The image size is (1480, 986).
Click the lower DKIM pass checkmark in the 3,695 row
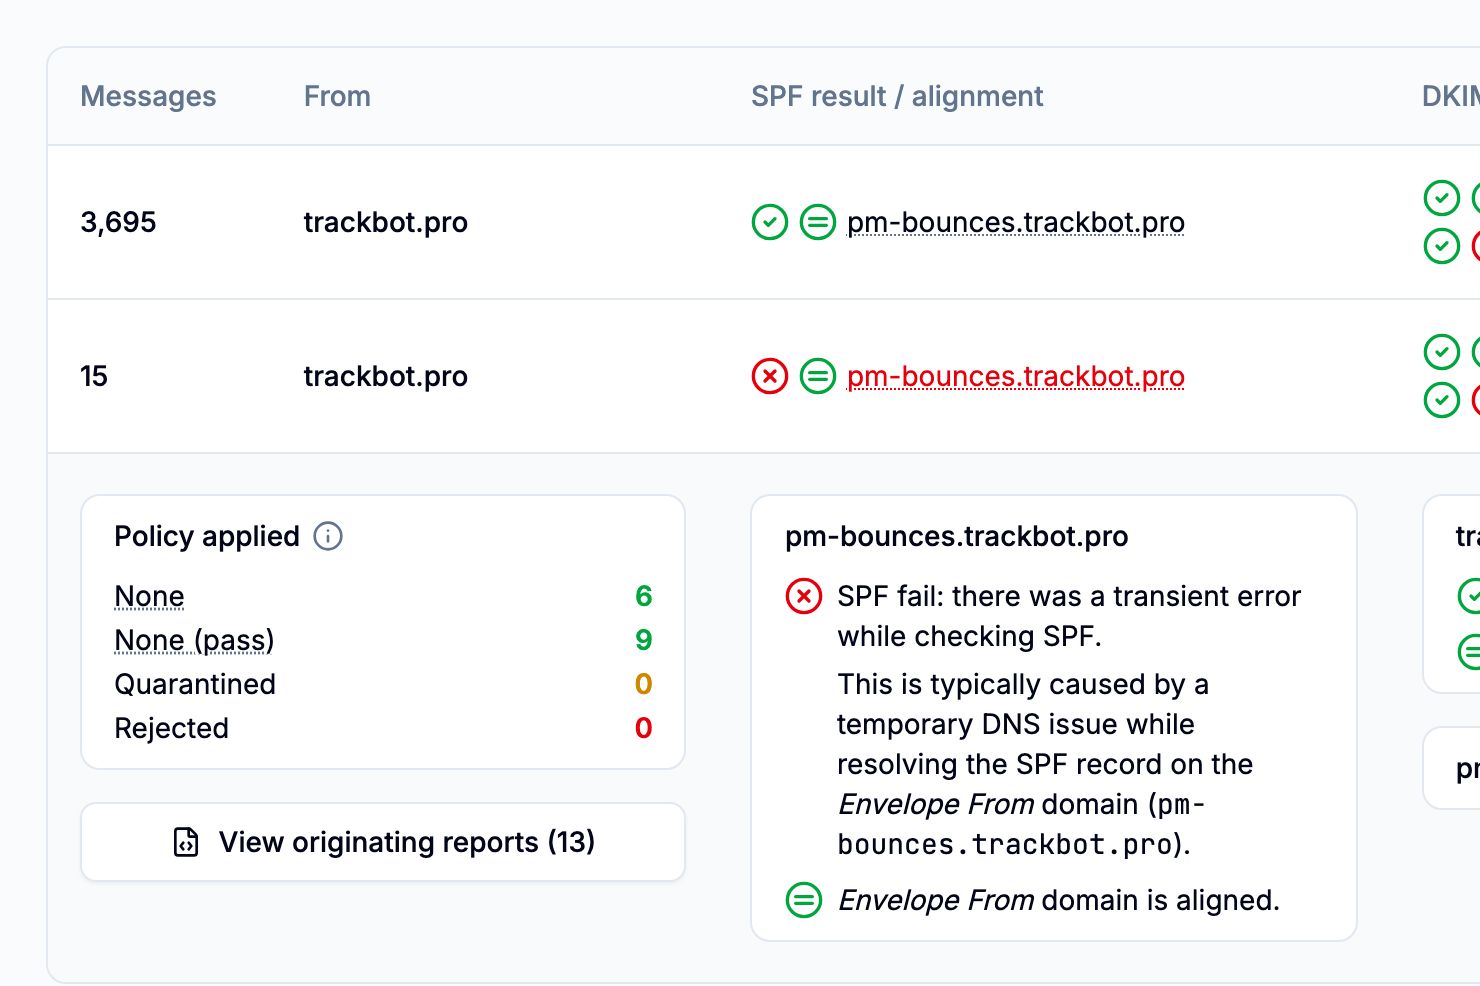click(x=1442, y=246)
